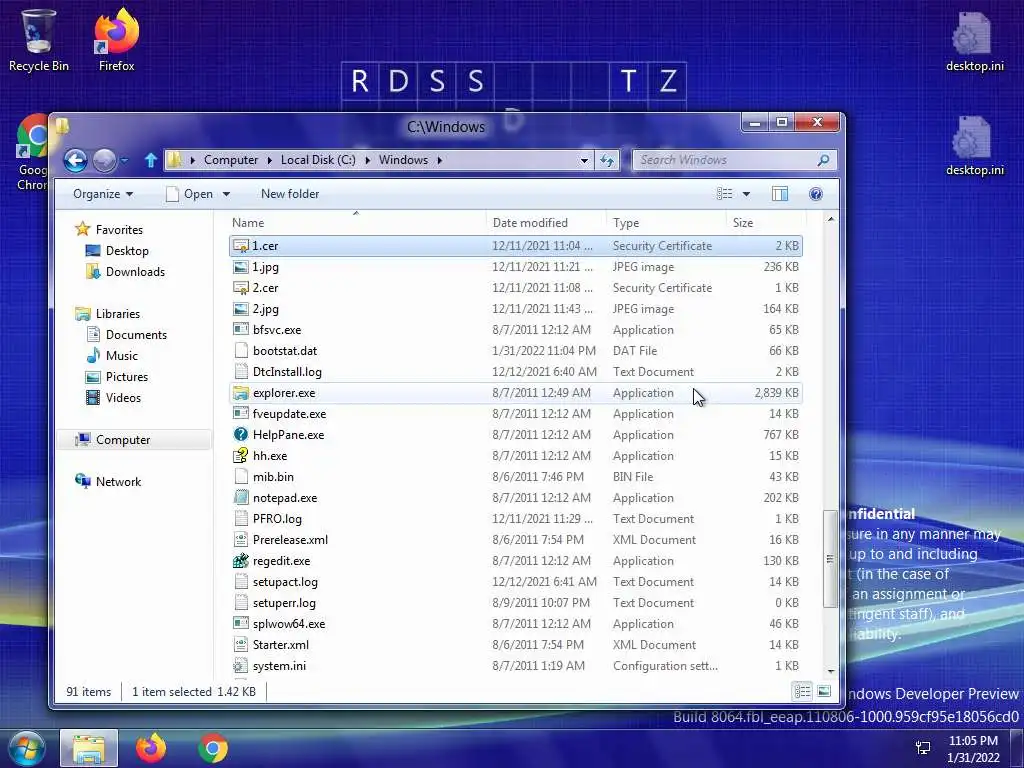Select the 1.jpg image icon
This screenshot has width=1024, height=768.
[241, 267]
